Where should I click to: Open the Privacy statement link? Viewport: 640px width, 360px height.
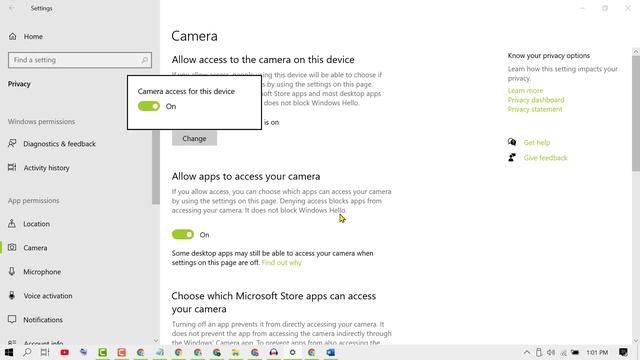click(x=535, y=109)
